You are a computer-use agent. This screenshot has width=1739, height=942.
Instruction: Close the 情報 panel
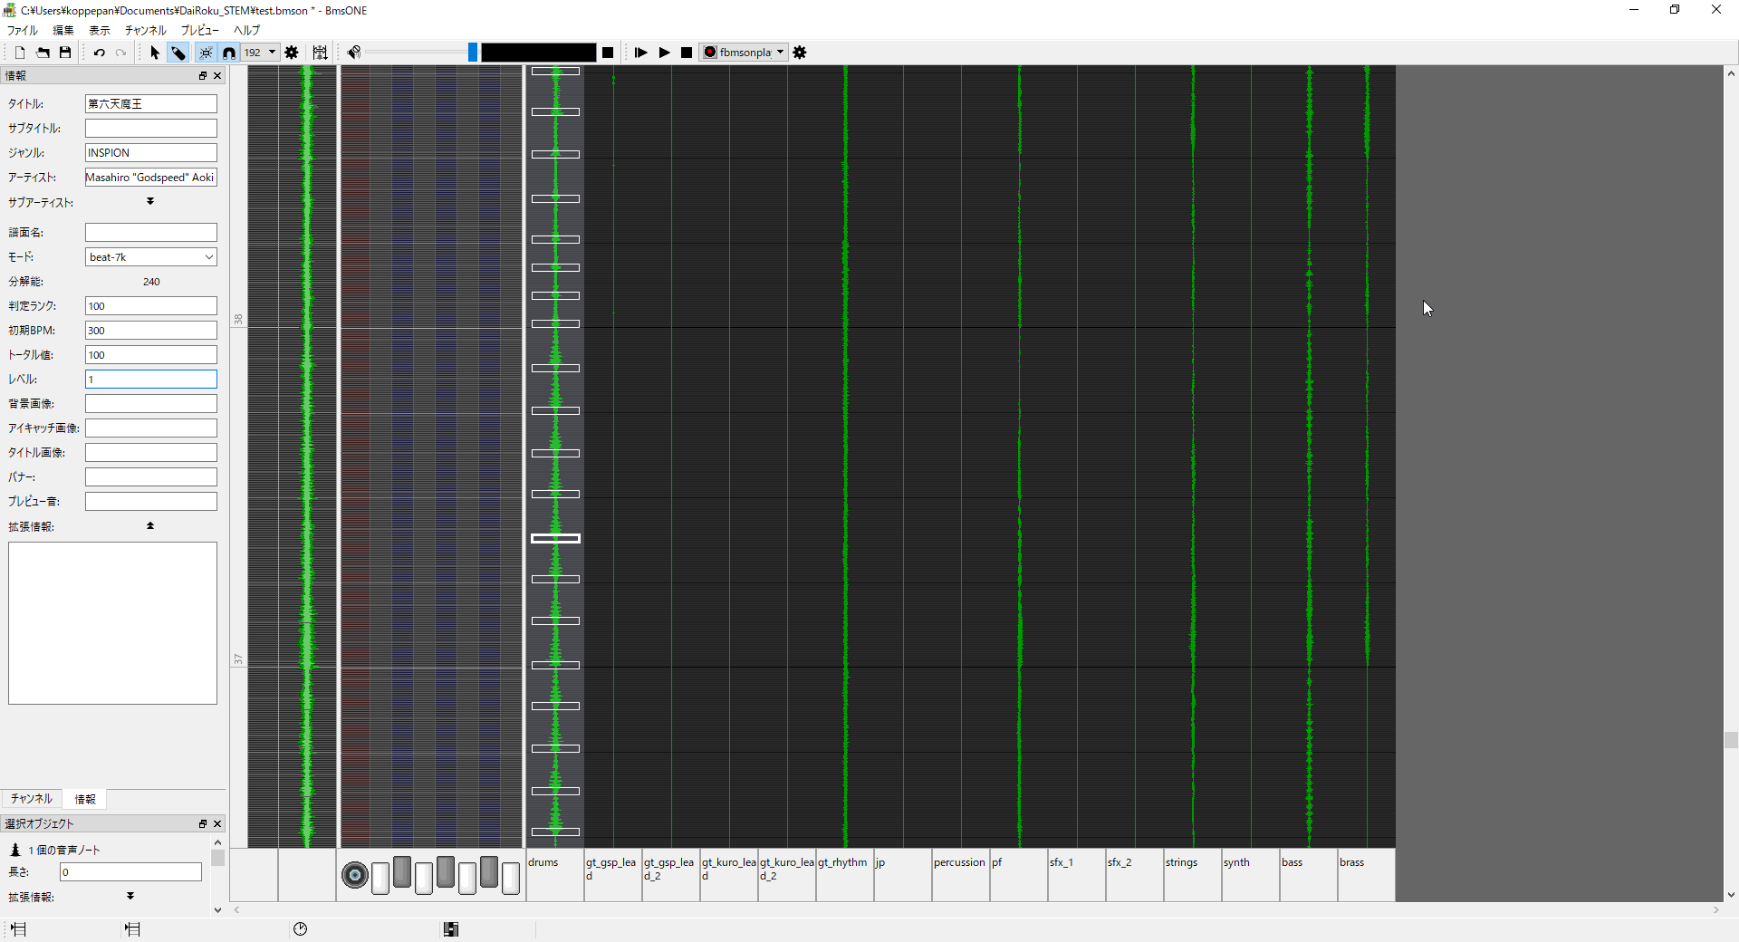coord(218,76)
